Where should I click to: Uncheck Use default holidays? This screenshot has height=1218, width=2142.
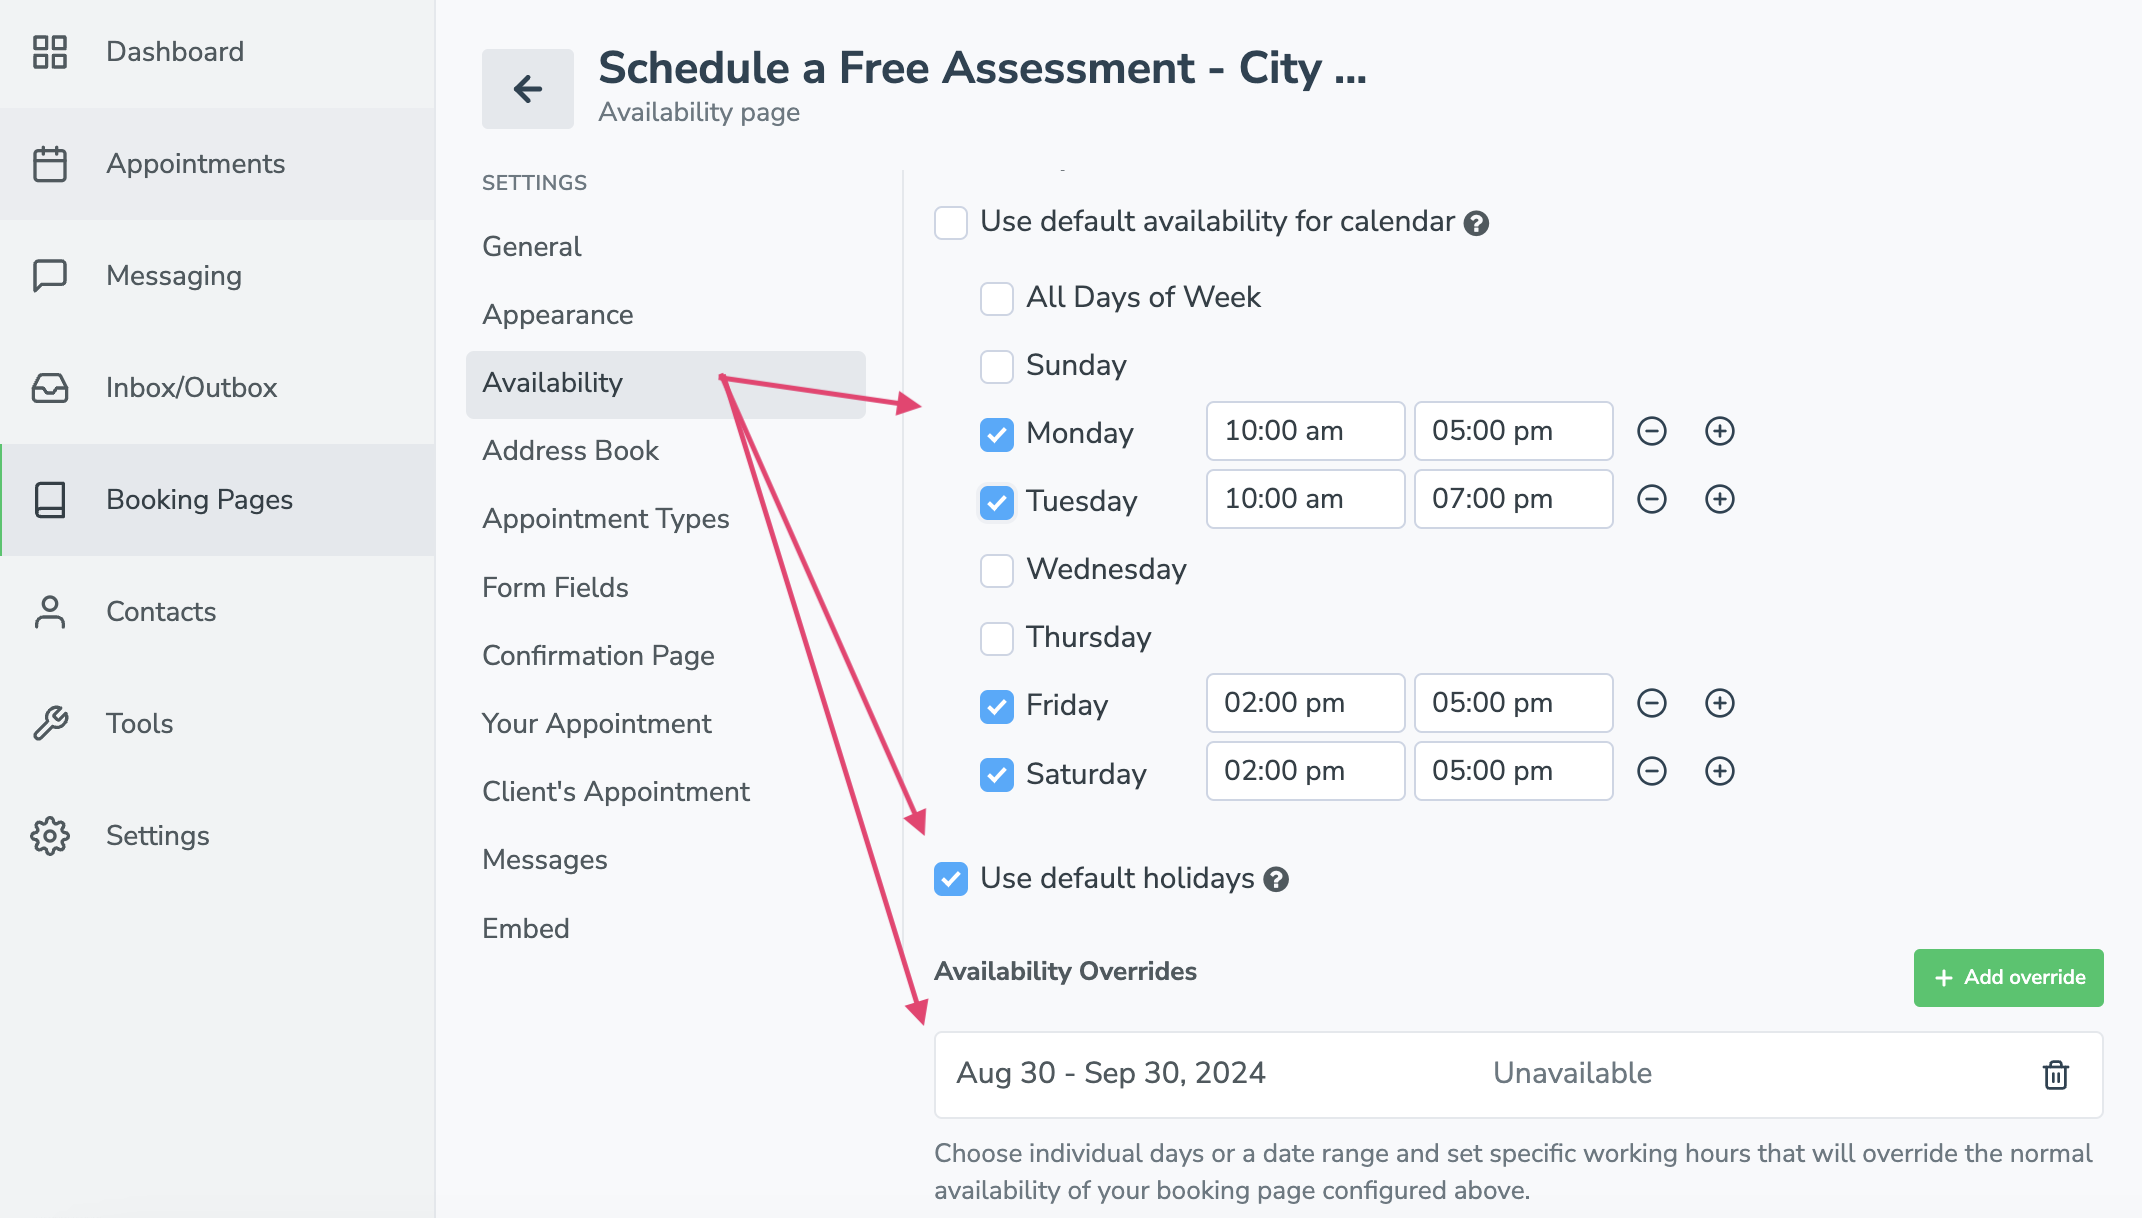point(951,879)
